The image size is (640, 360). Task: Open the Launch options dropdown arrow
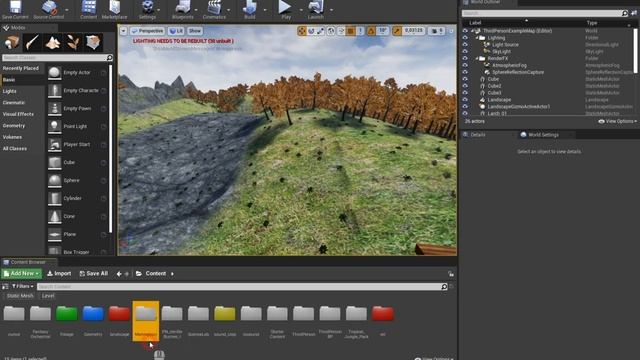tap(331, 10)
